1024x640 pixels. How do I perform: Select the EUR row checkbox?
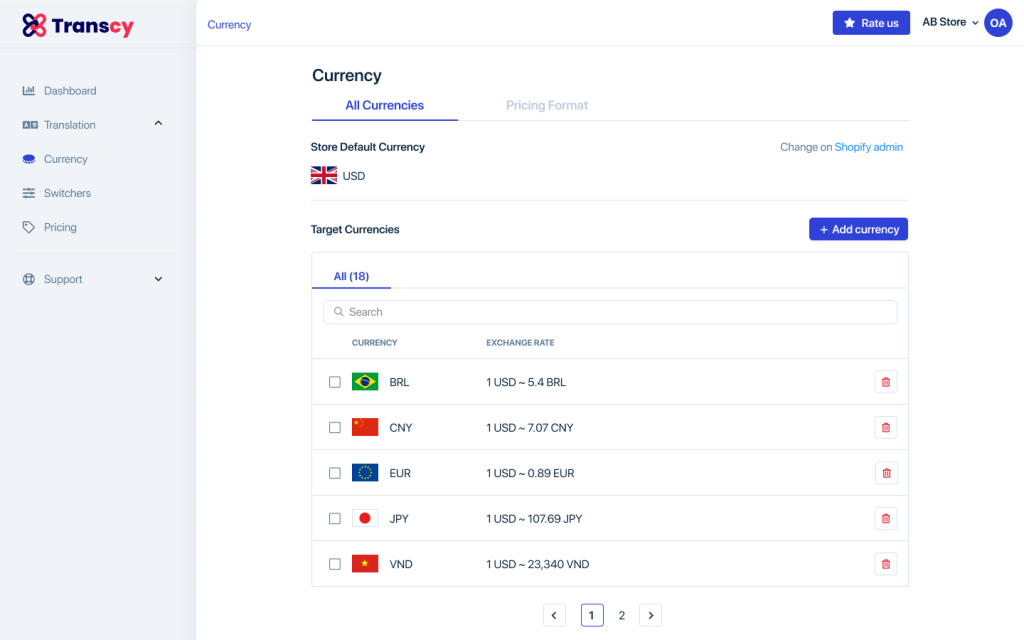pyautogui.click(x=335, y=472)
